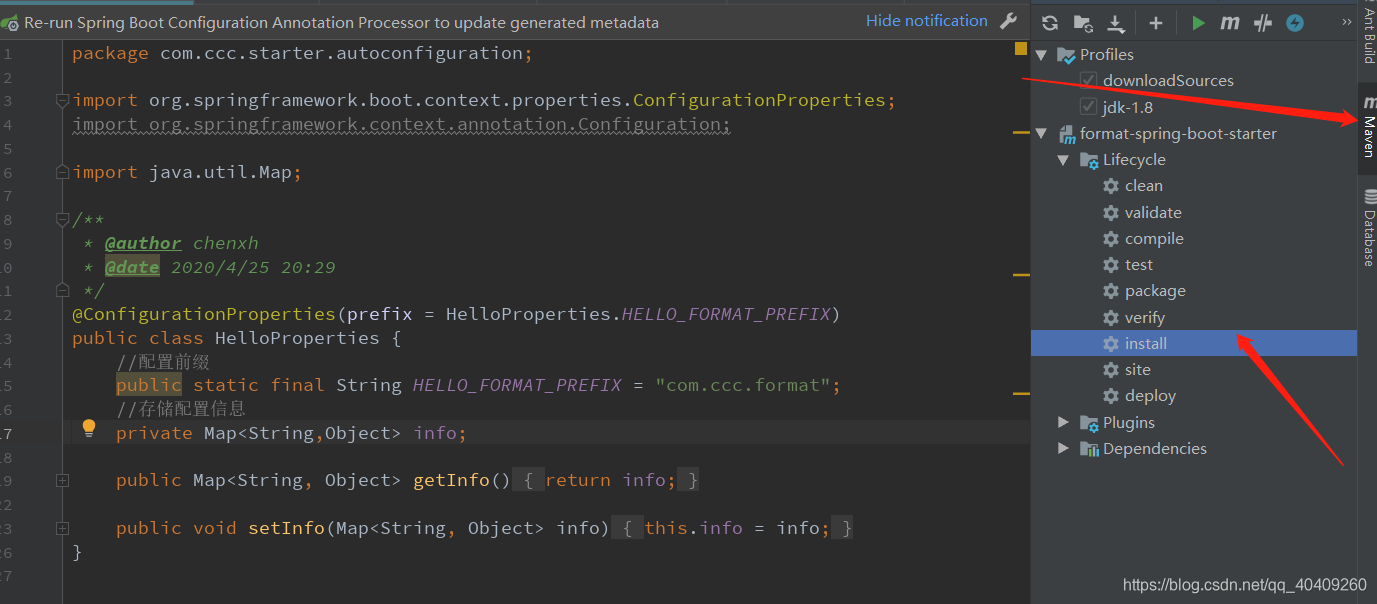The image size is (1377, 604).
Task: Click the unused Configuration import line
Action: [402, 124]
